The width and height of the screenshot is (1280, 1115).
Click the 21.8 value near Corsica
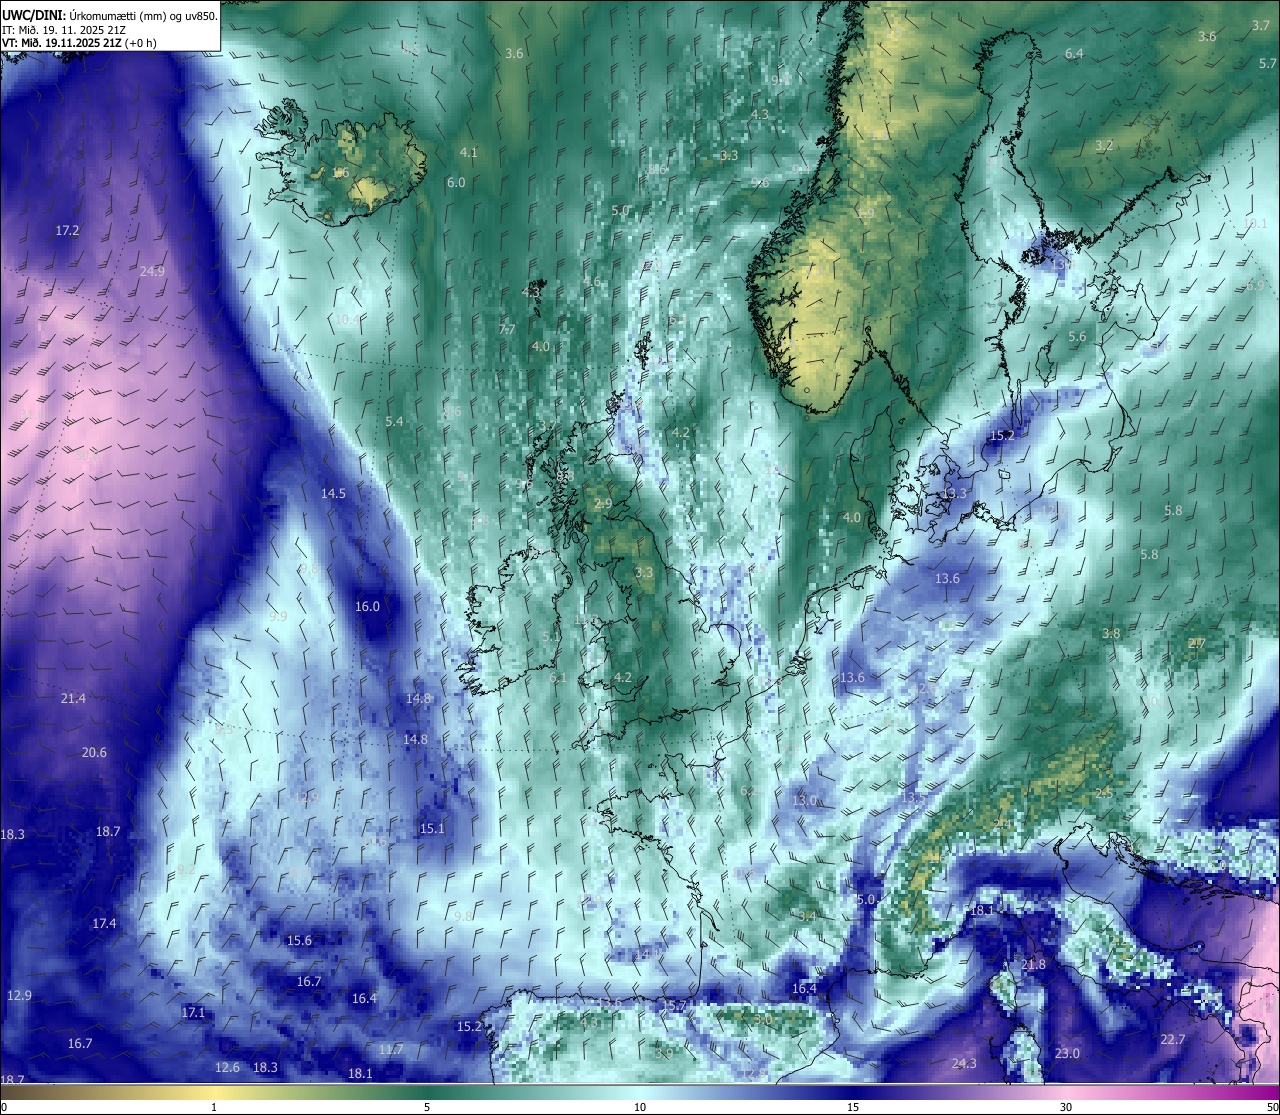tap(1033, 964)
